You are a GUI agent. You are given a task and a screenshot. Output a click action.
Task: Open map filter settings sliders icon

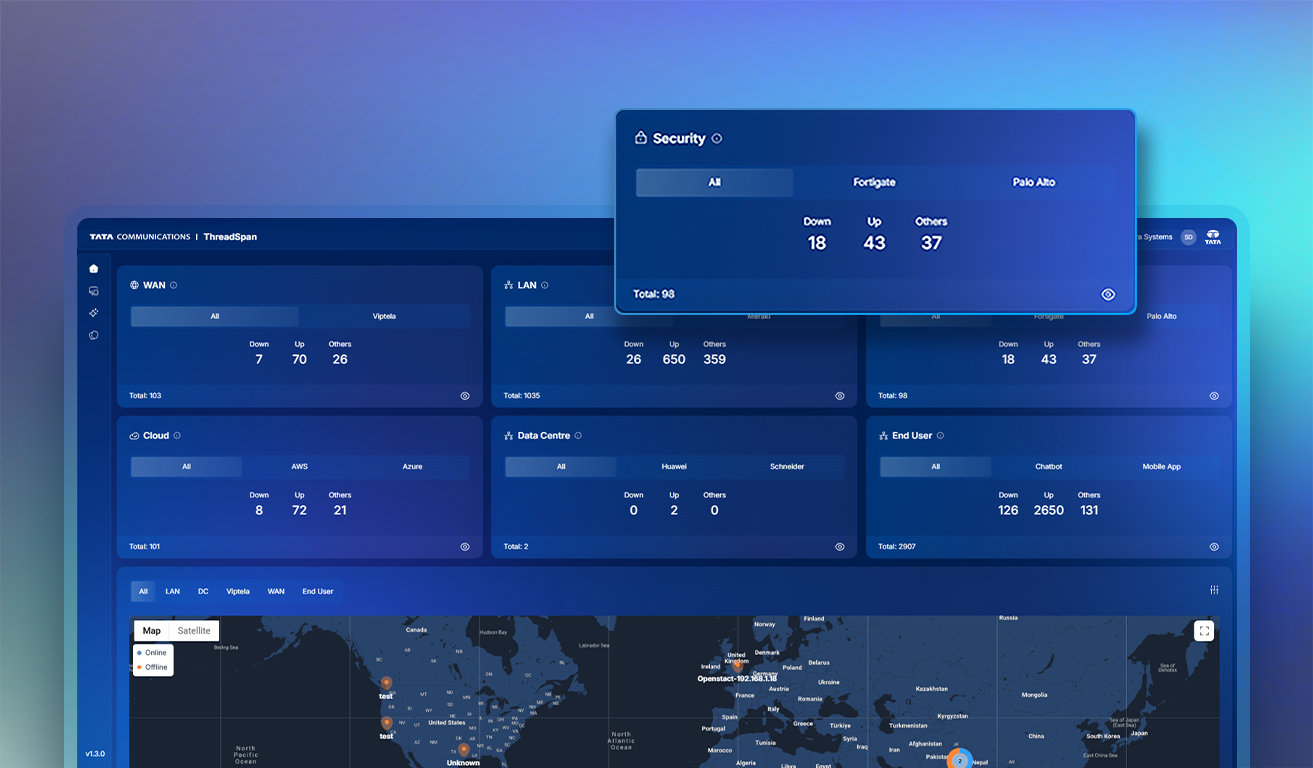[1214, 590]
